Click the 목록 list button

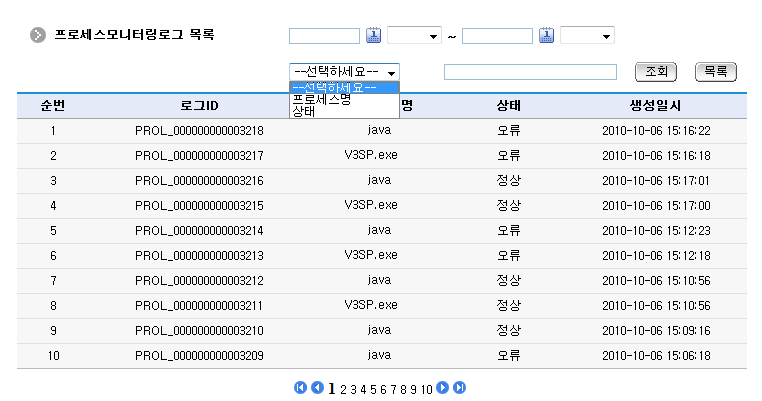coord(715,72)
